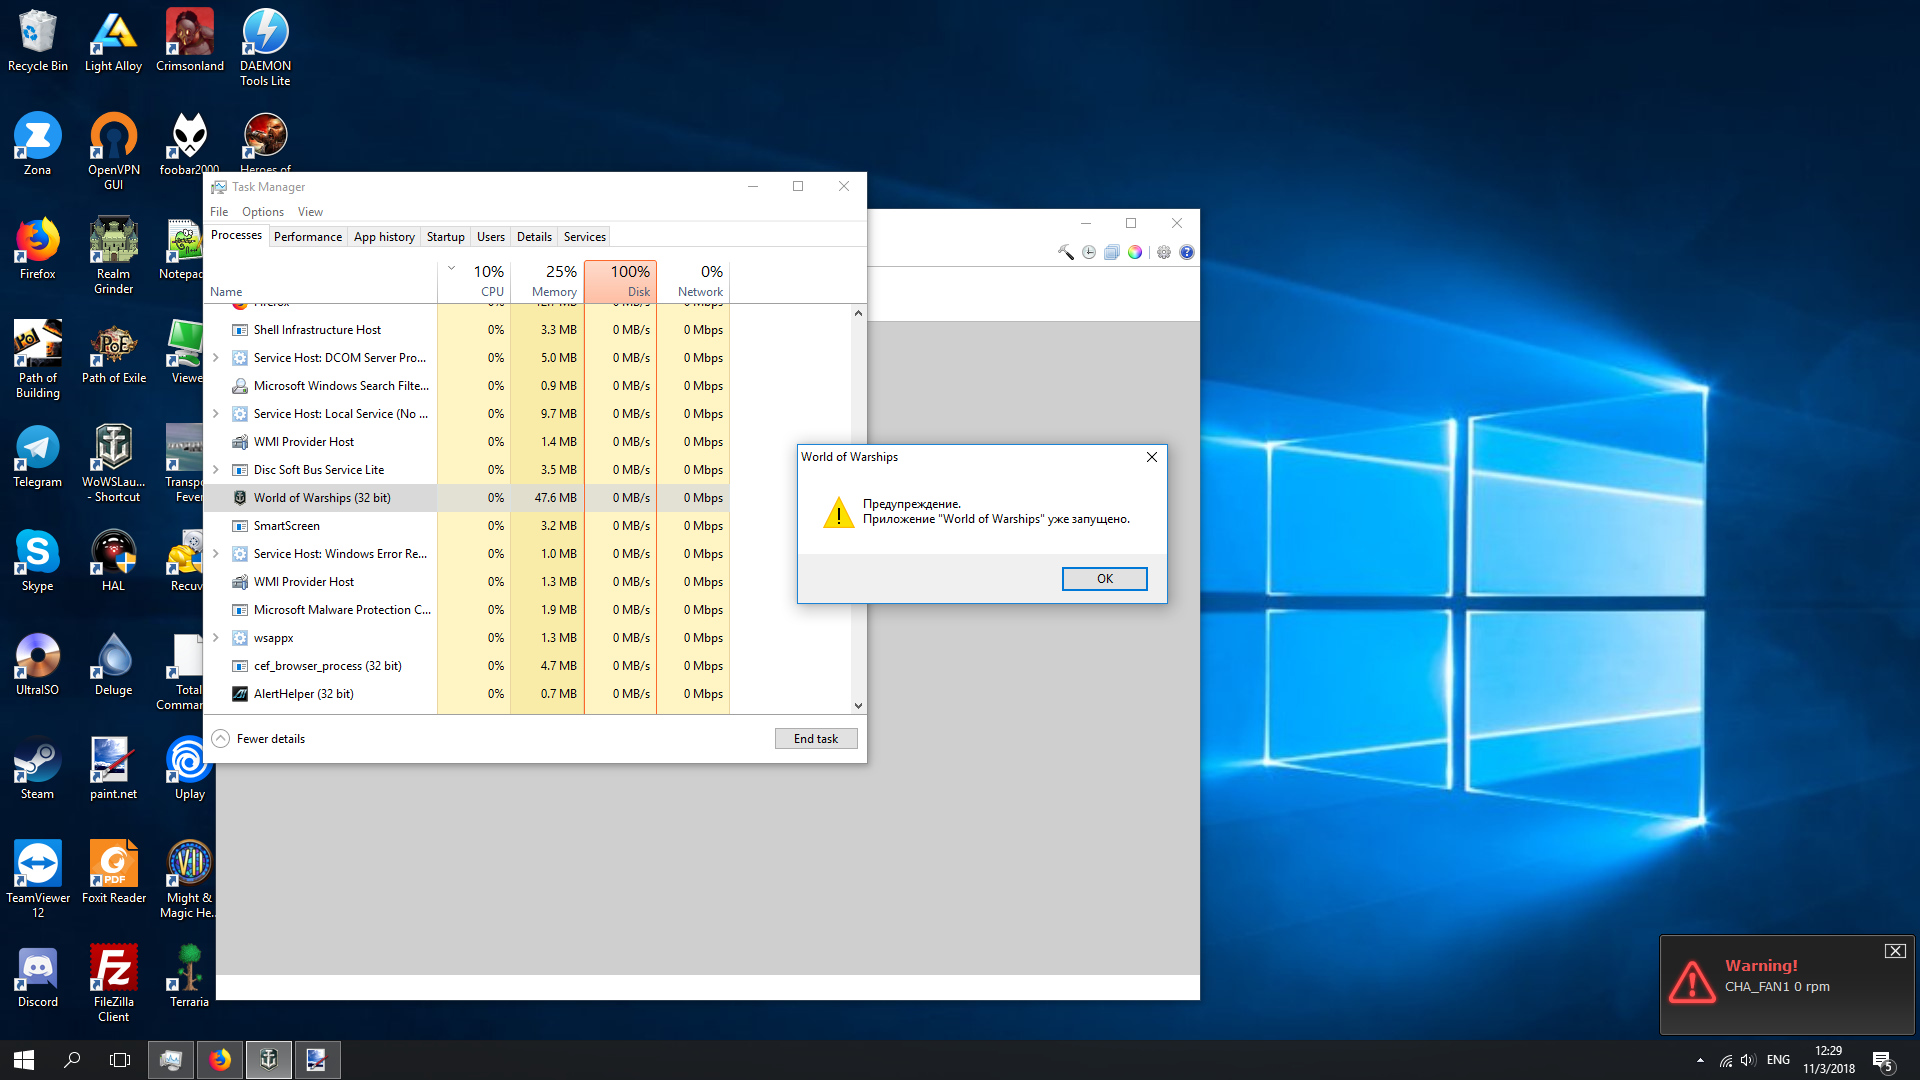
Task: Select Microsoft Windows Search Filter row
Action: [x=468, y=386]
